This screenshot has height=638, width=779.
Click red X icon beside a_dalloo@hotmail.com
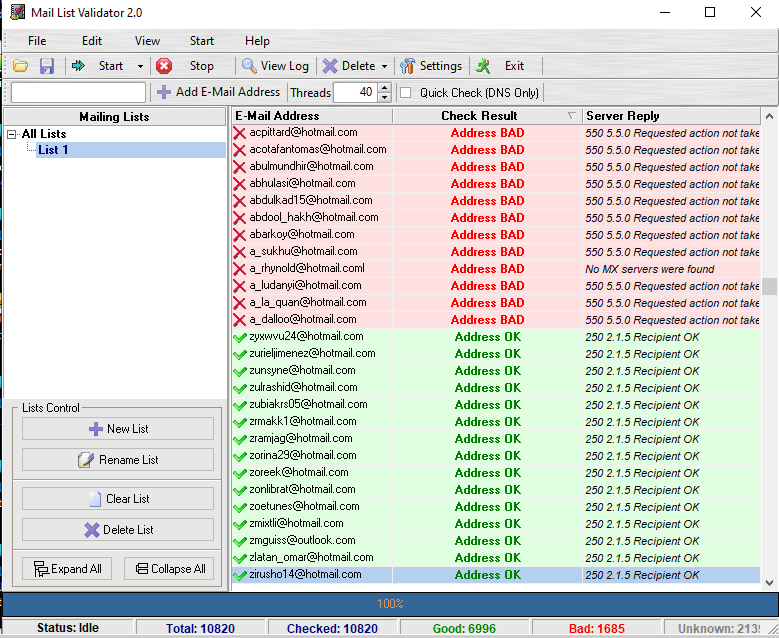(239, 320)
